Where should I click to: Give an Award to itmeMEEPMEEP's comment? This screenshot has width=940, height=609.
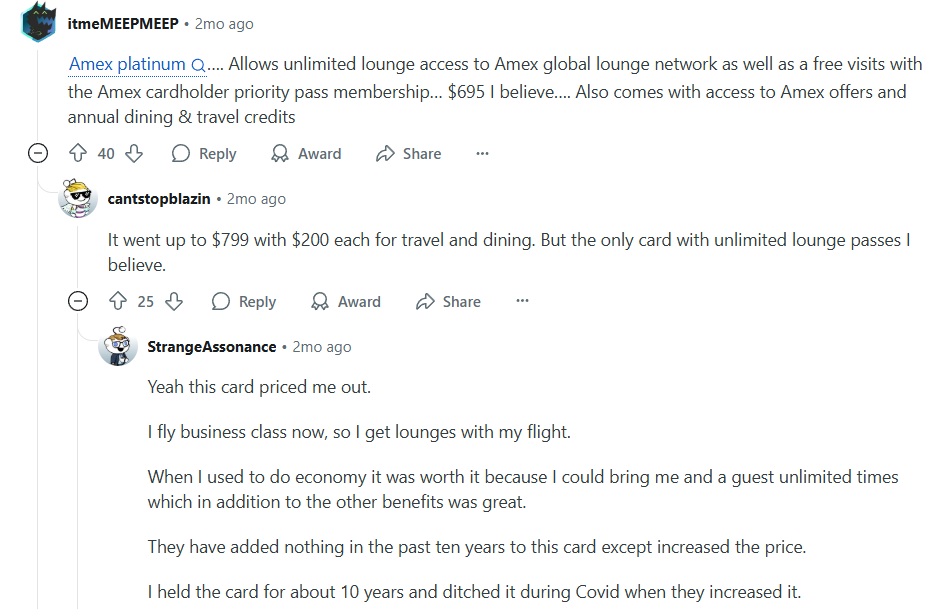[306, 153]
